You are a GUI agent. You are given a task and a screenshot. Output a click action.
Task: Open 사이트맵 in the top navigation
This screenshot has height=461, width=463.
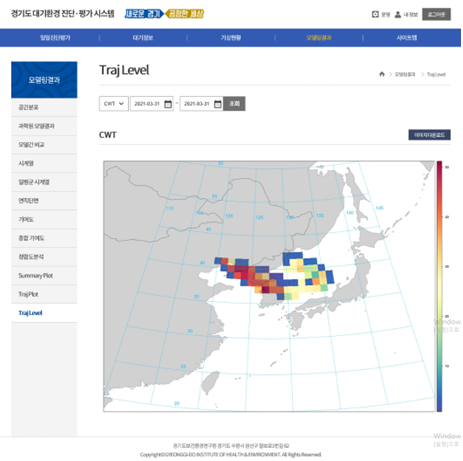tap(406, 38)
